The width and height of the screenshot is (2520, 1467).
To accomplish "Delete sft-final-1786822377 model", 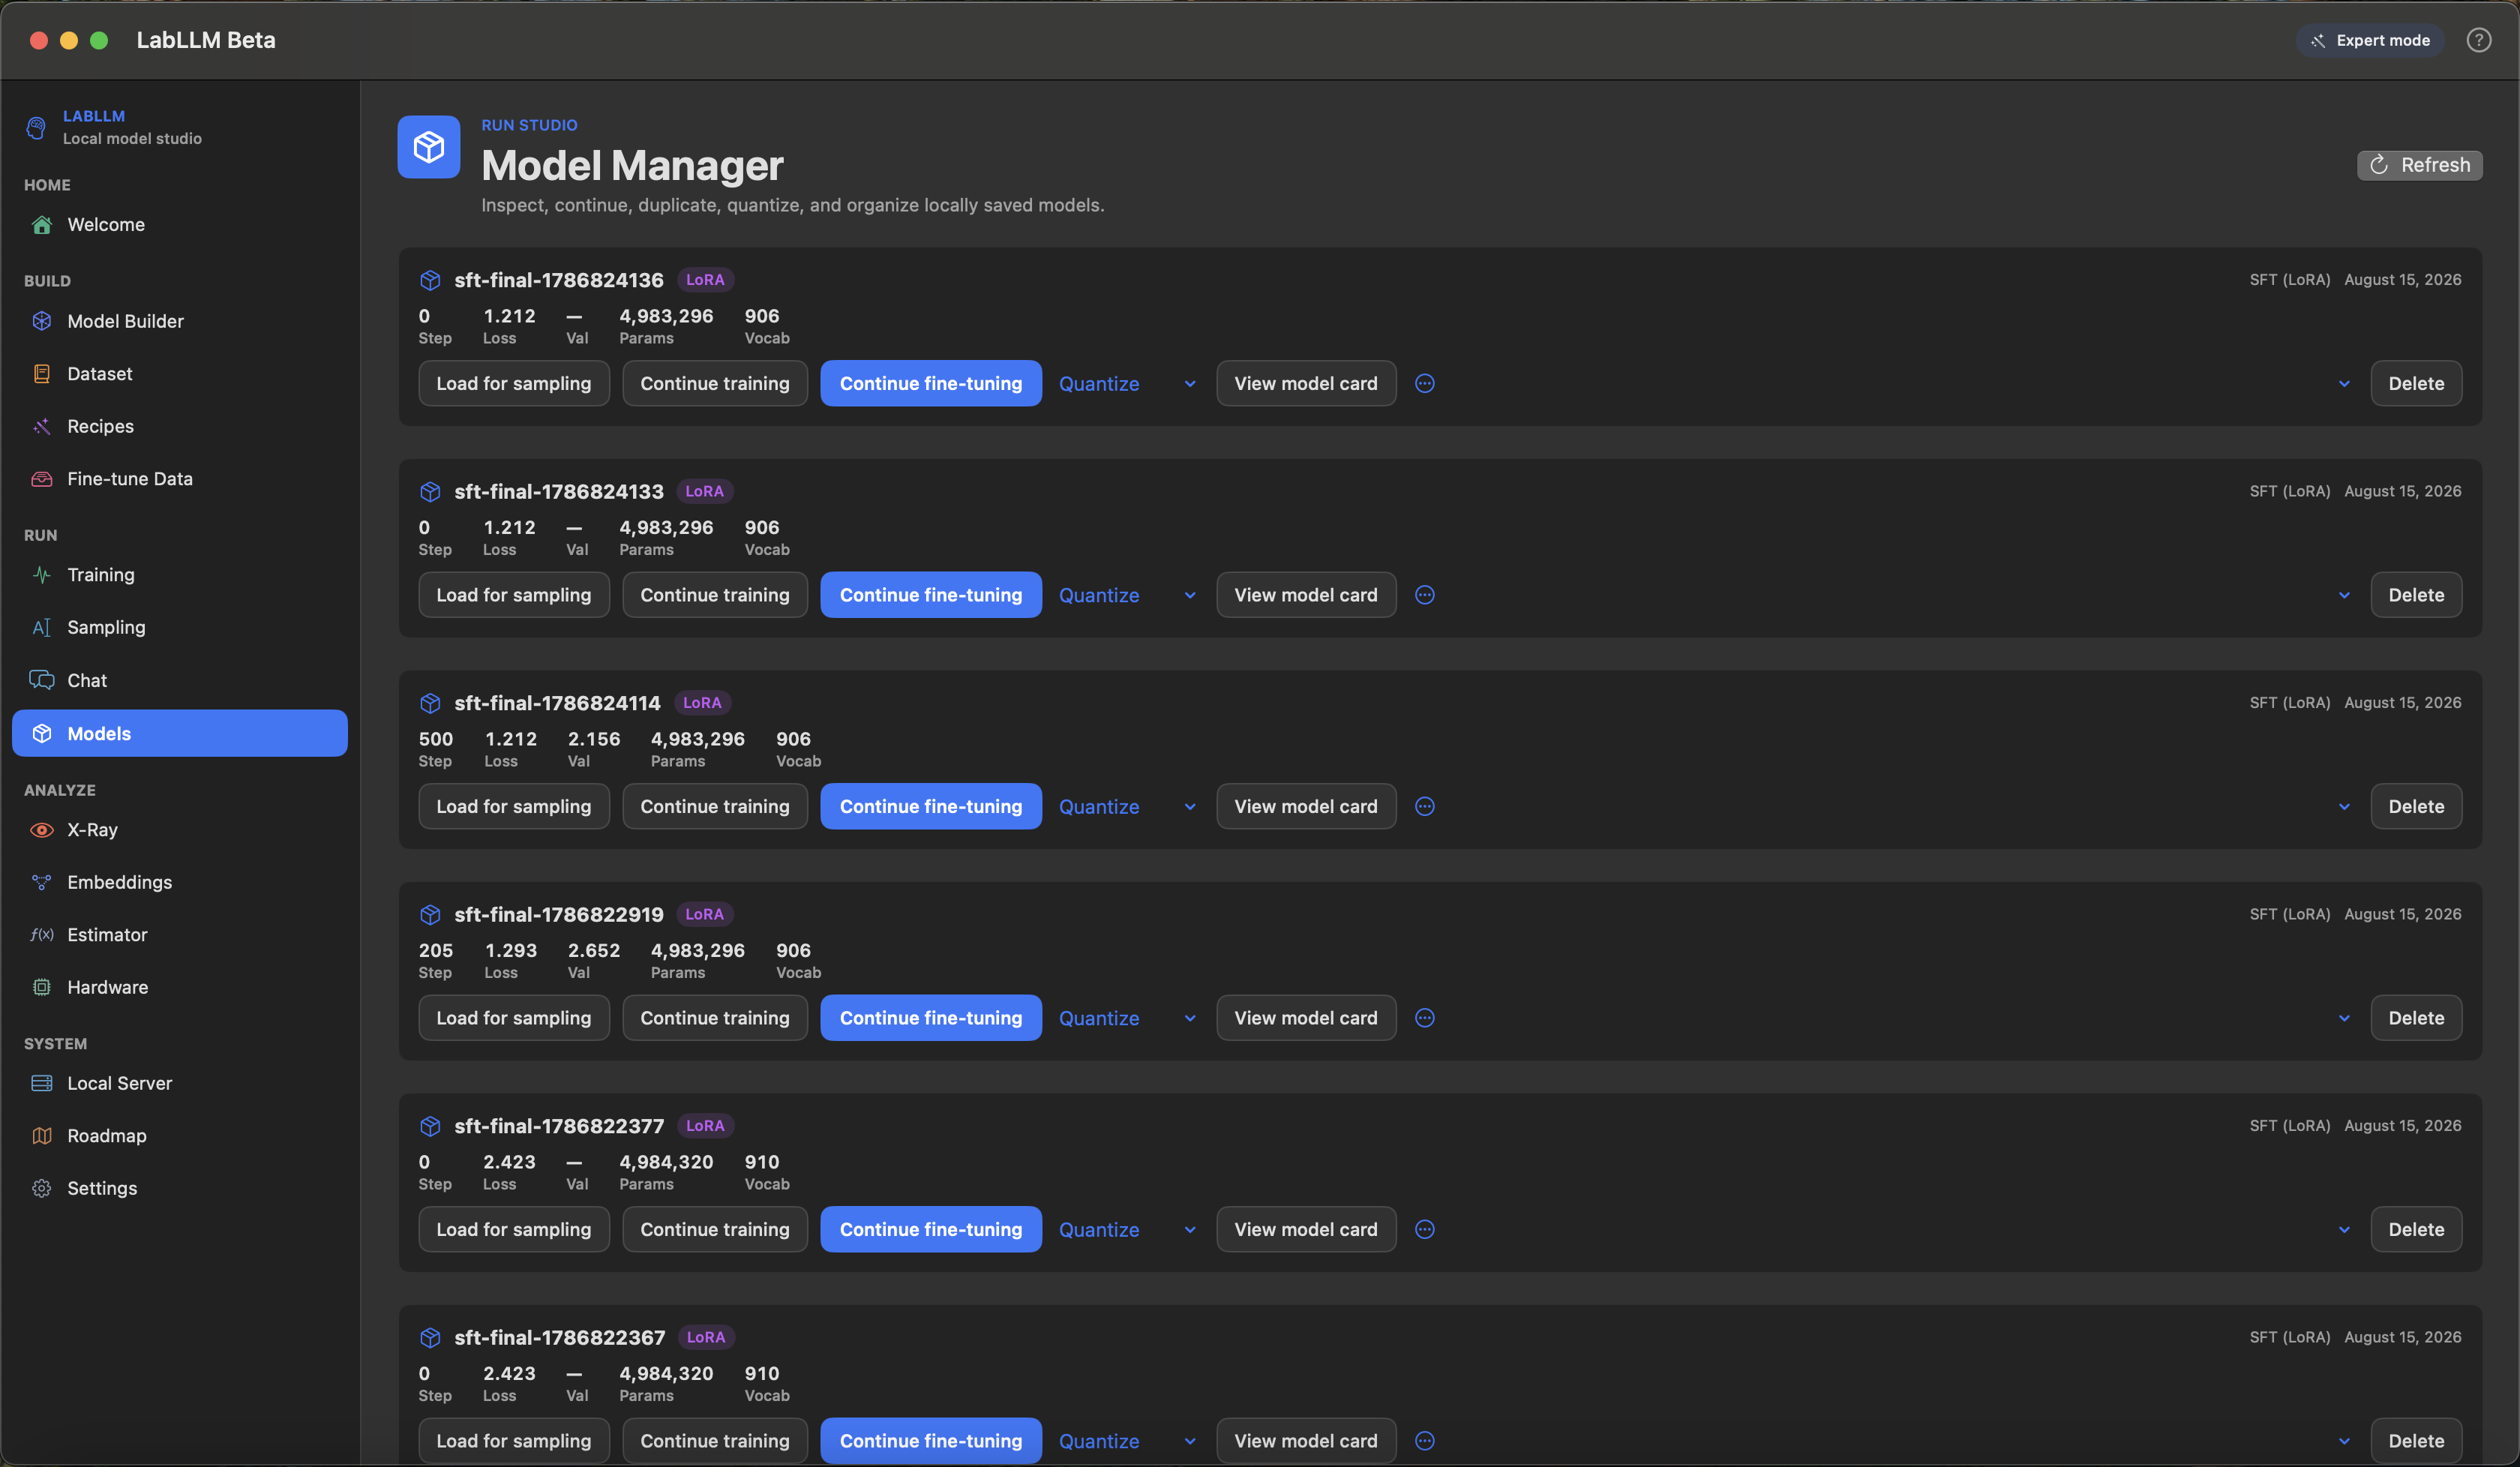I will tap(2416, 1229).
